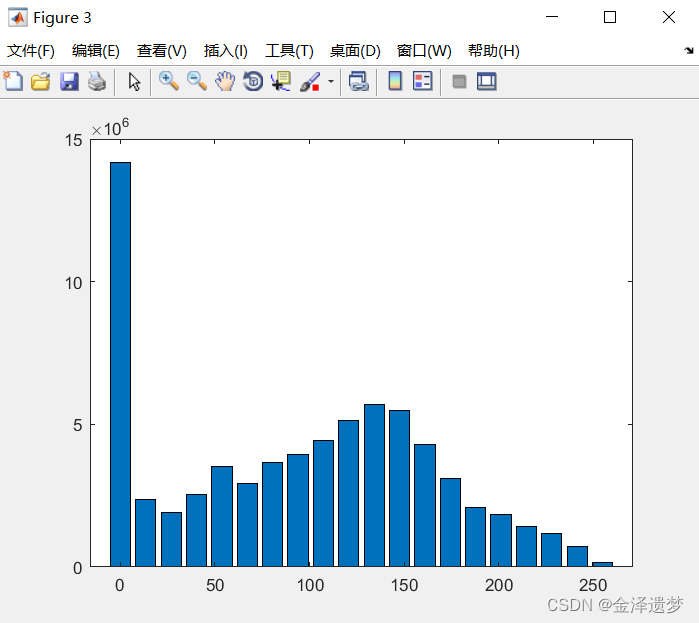Click the MATLAB logo in title bar
Viewport: 699px width, 623px height.
[18, 18]
